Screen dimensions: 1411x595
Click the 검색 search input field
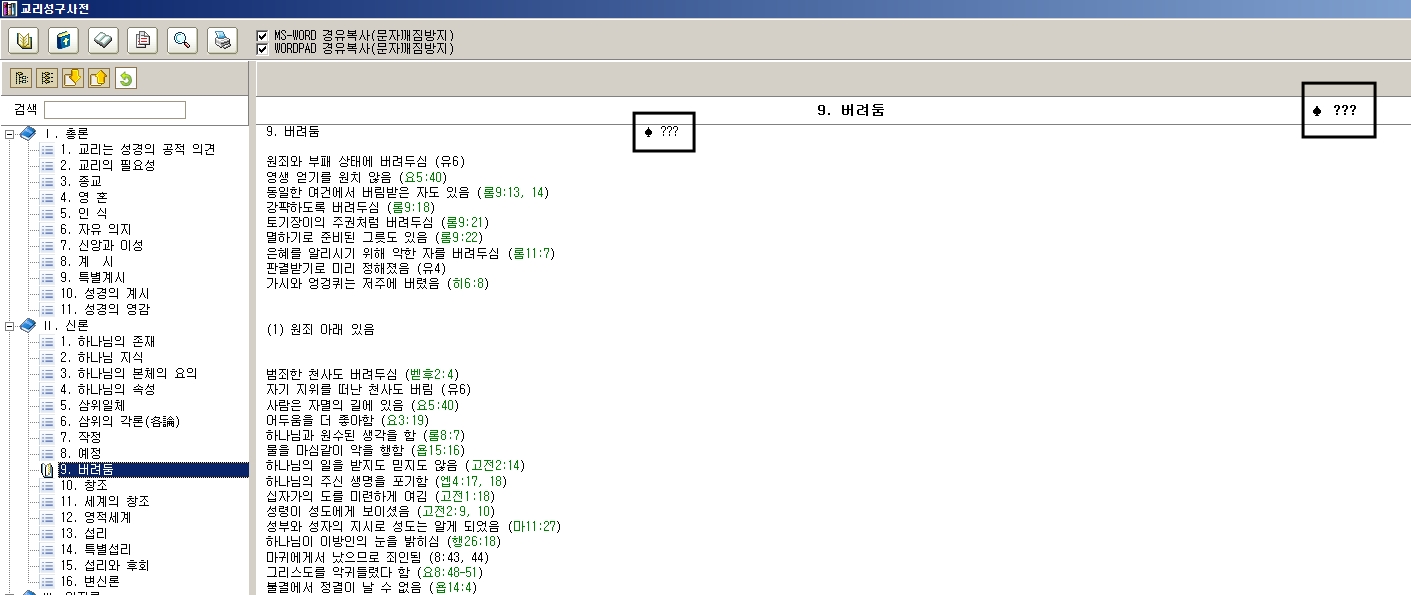(x=115, y=110)
